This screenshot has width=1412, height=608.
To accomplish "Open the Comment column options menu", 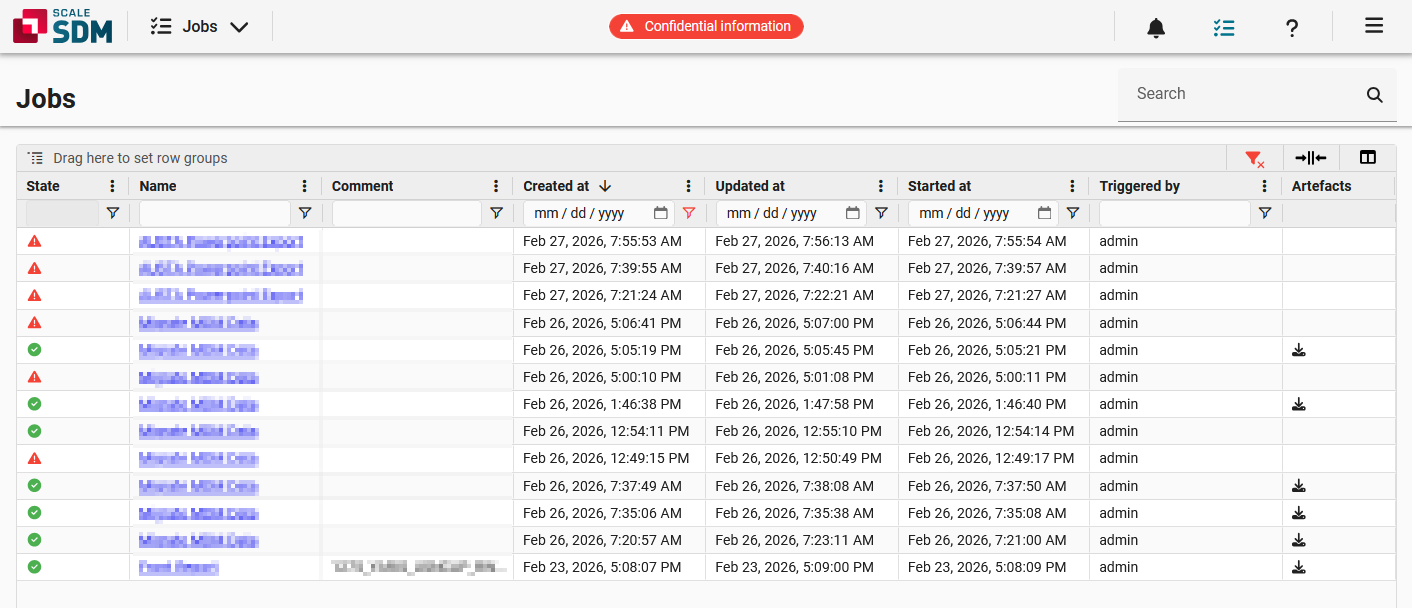I will click(x=496, y=186).
